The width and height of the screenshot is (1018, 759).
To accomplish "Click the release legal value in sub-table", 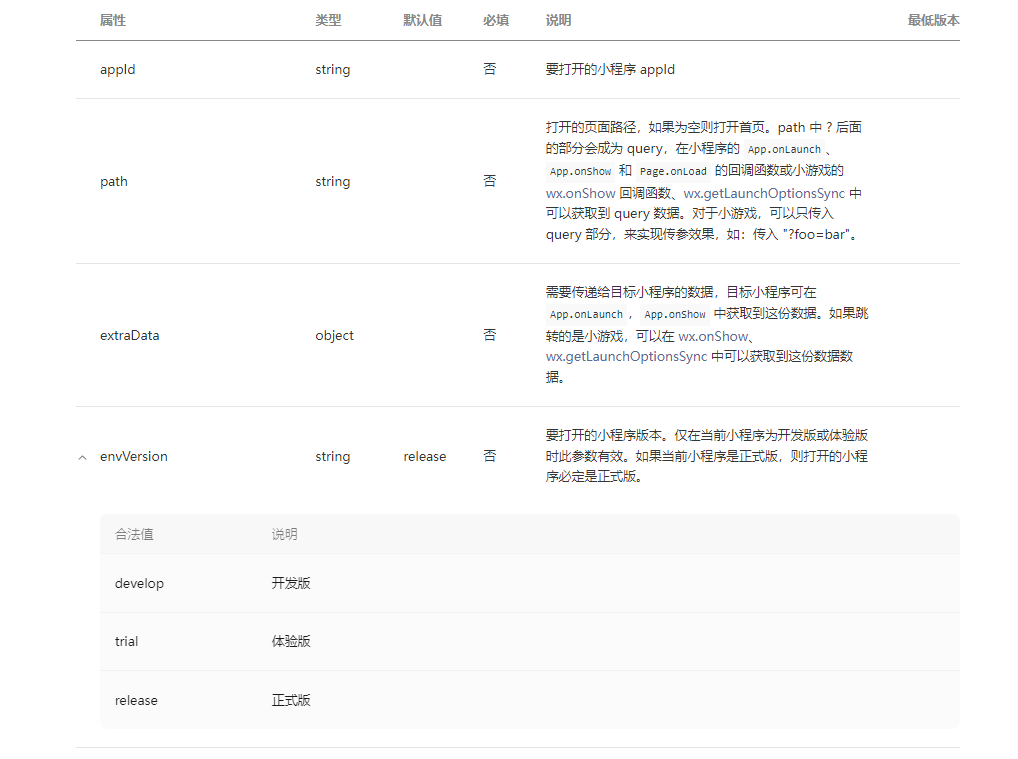I will click(136, 701).
